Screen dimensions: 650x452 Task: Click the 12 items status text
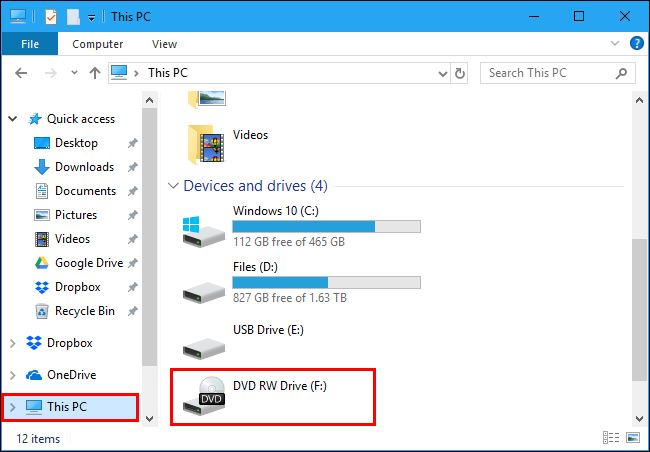38,439
